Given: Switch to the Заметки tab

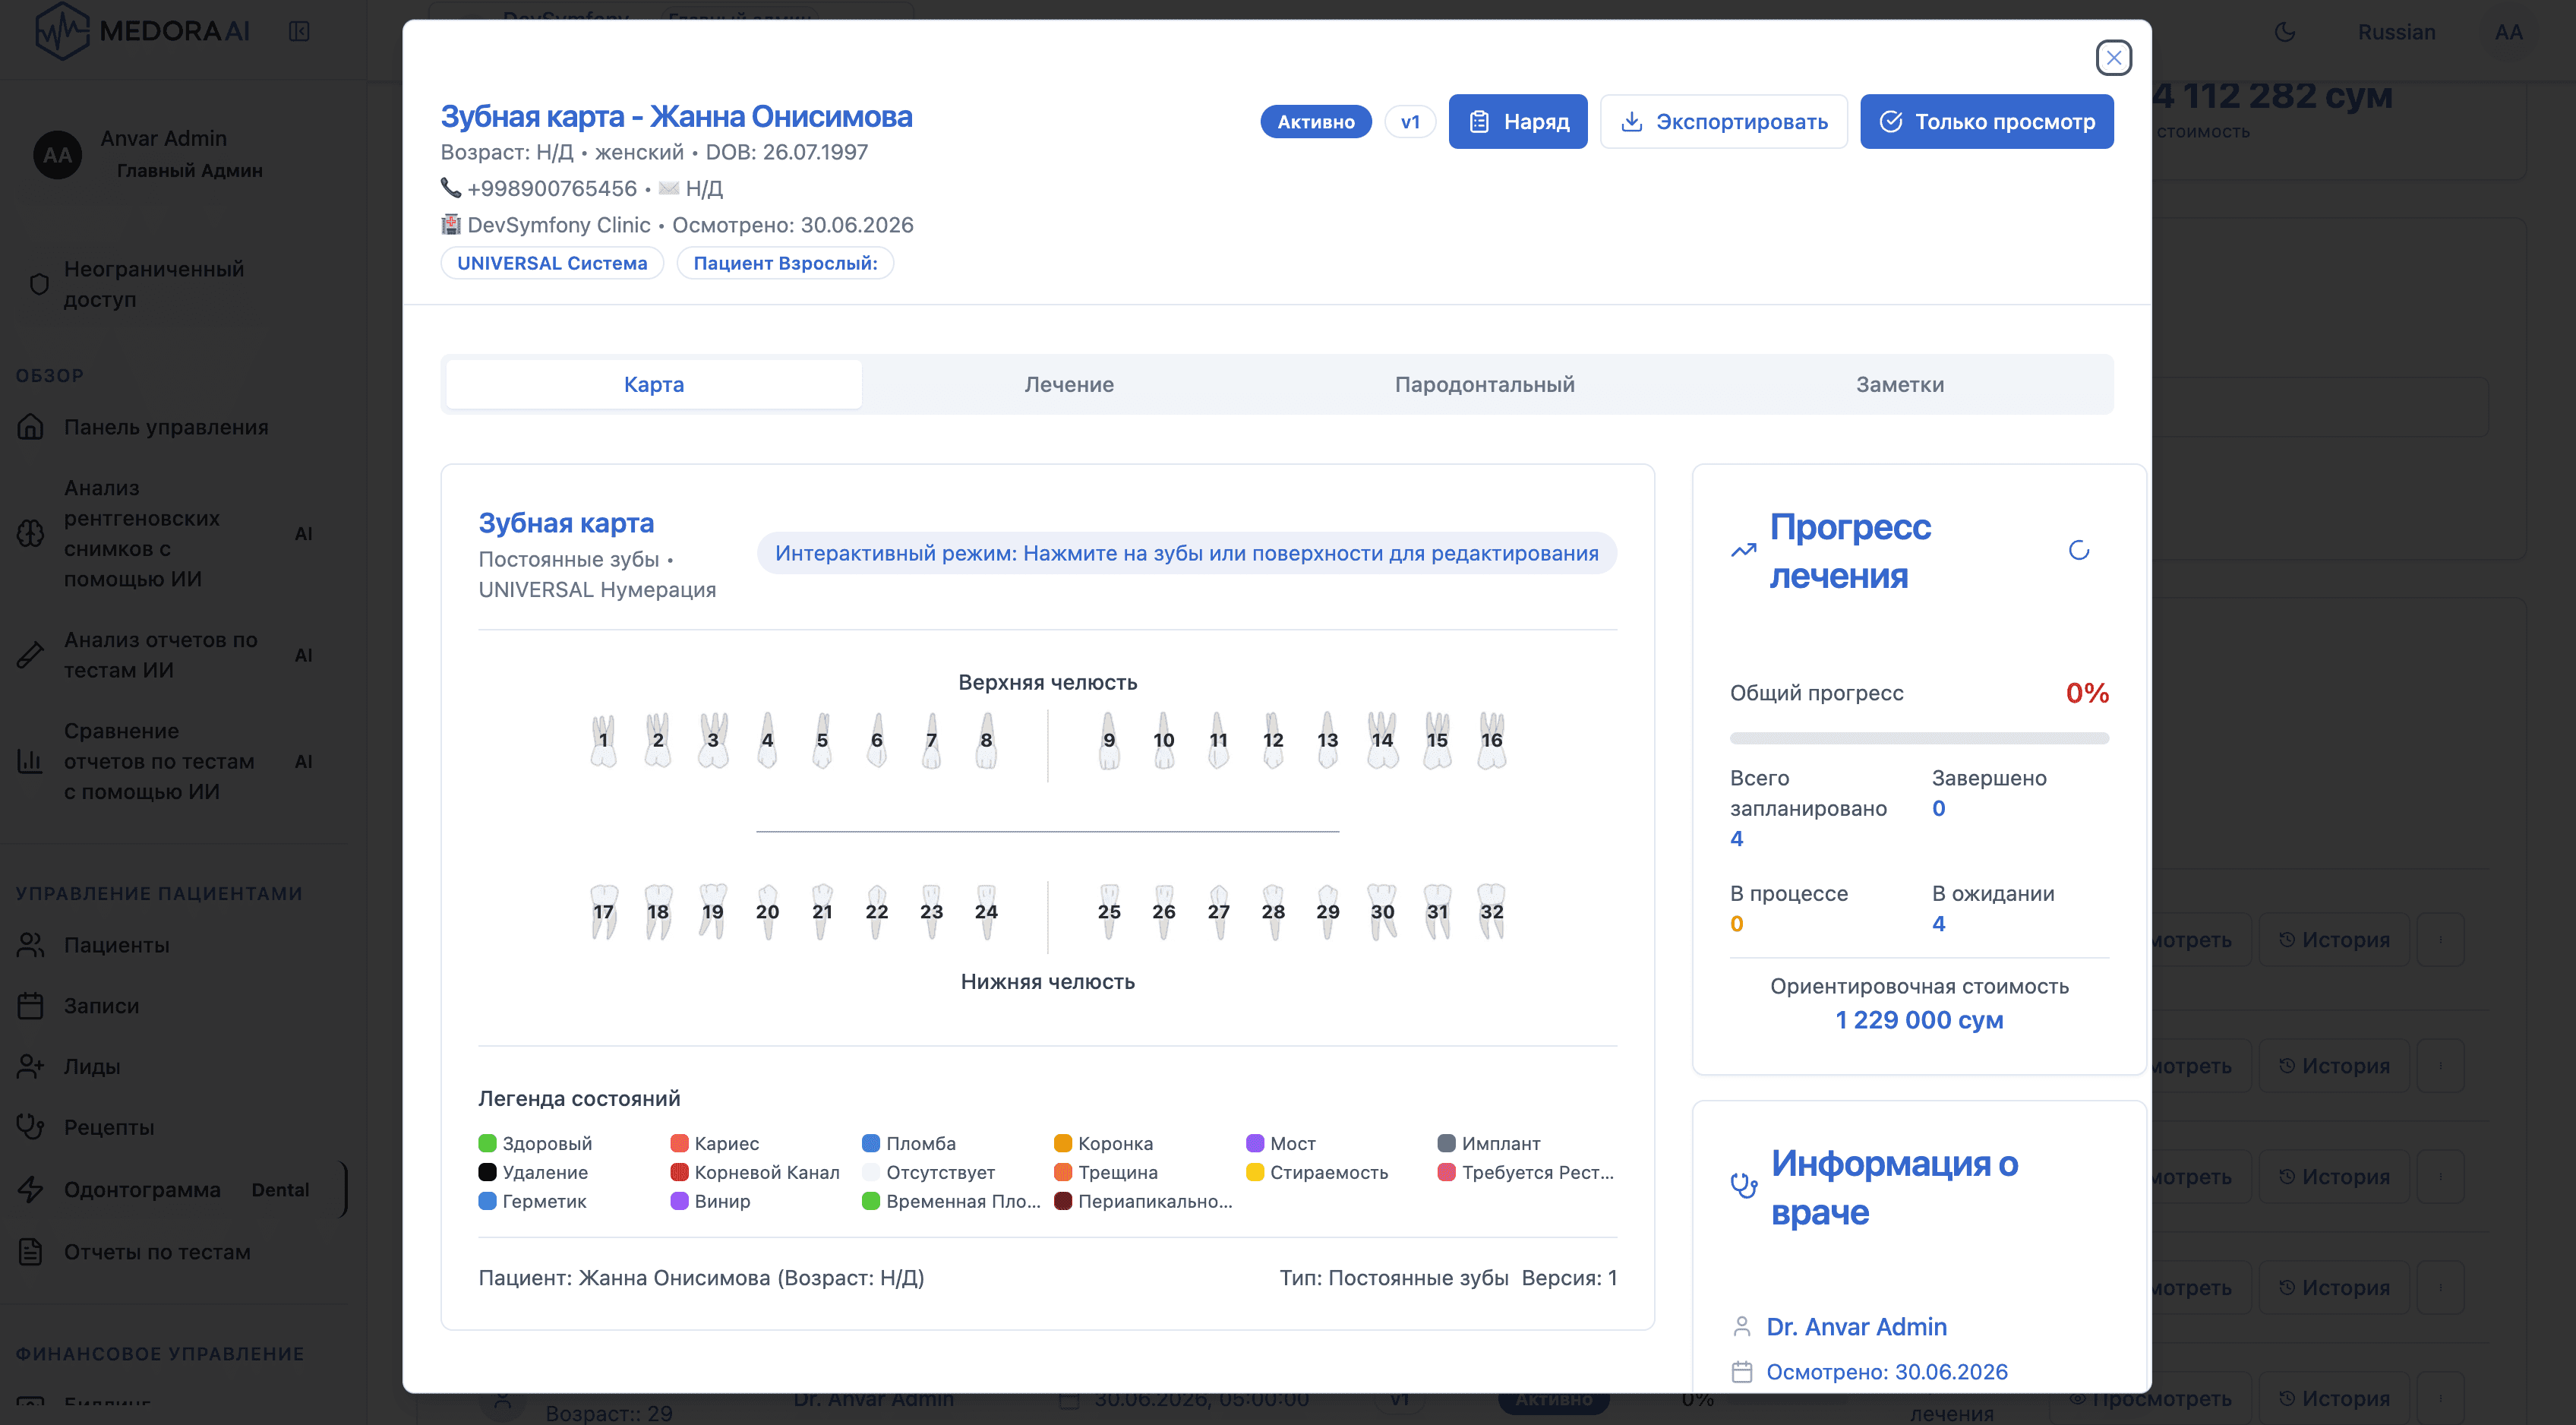Looking at the screenshot, I should tap(1899, 384).
